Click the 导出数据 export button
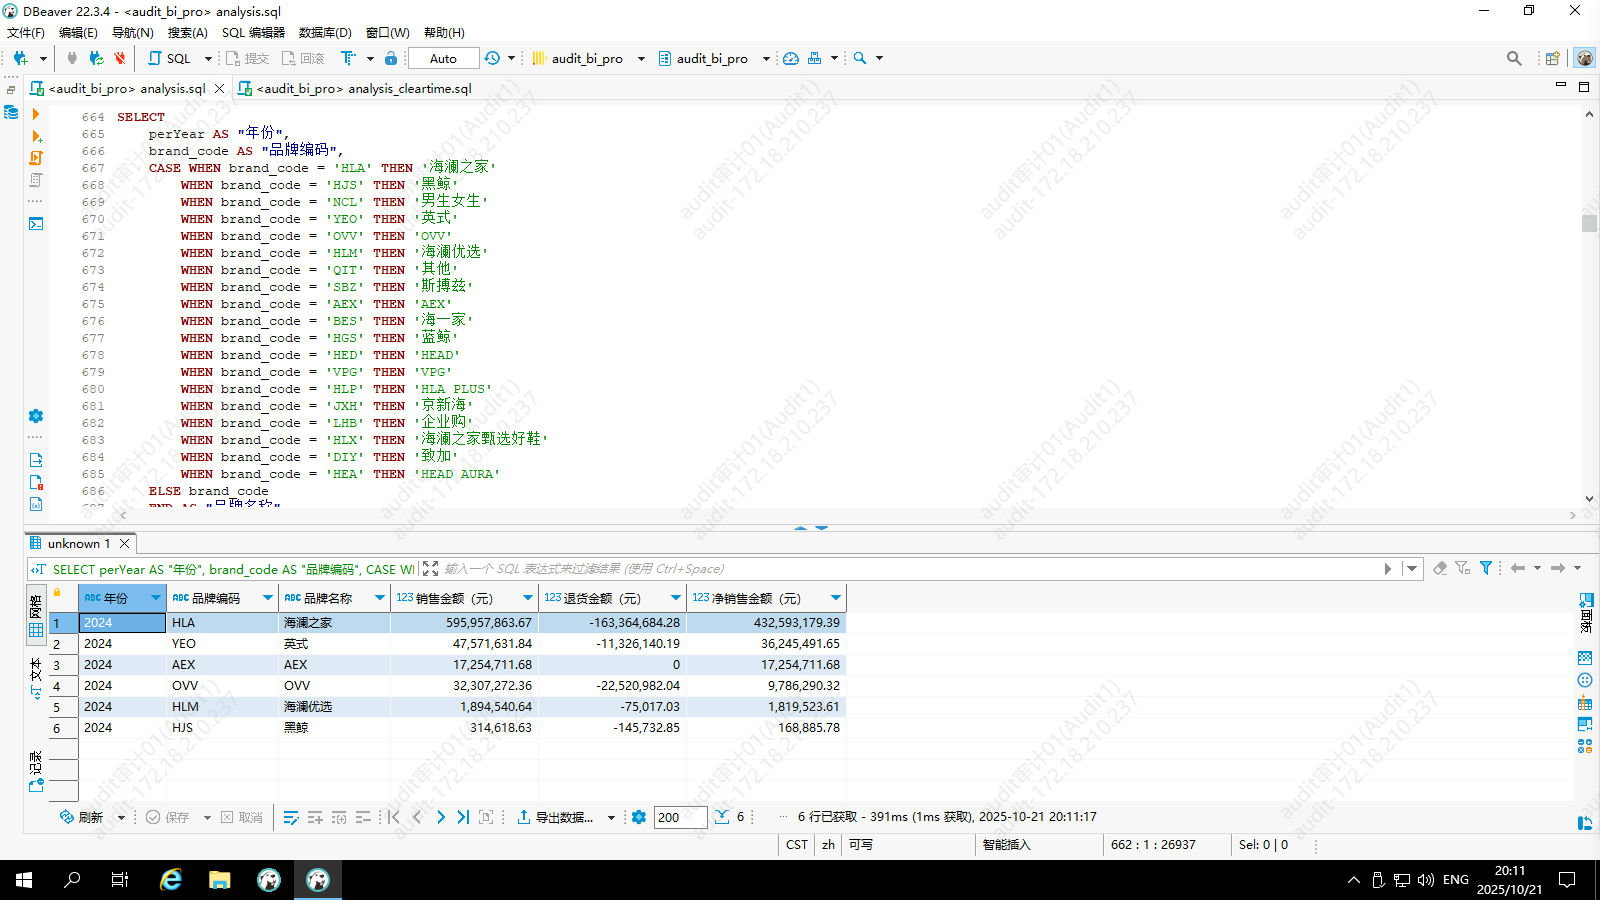 tap(555, 817)
